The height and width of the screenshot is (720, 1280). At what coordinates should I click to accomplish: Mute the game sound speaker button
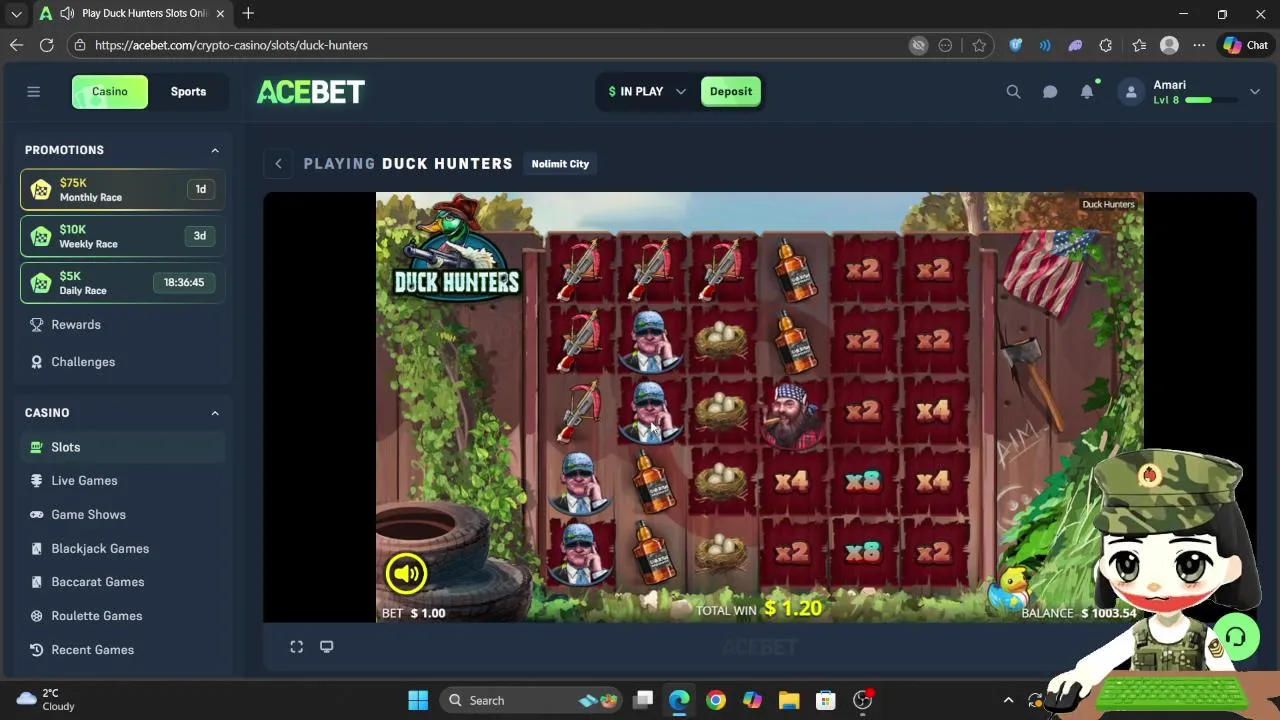click(406, 573)
